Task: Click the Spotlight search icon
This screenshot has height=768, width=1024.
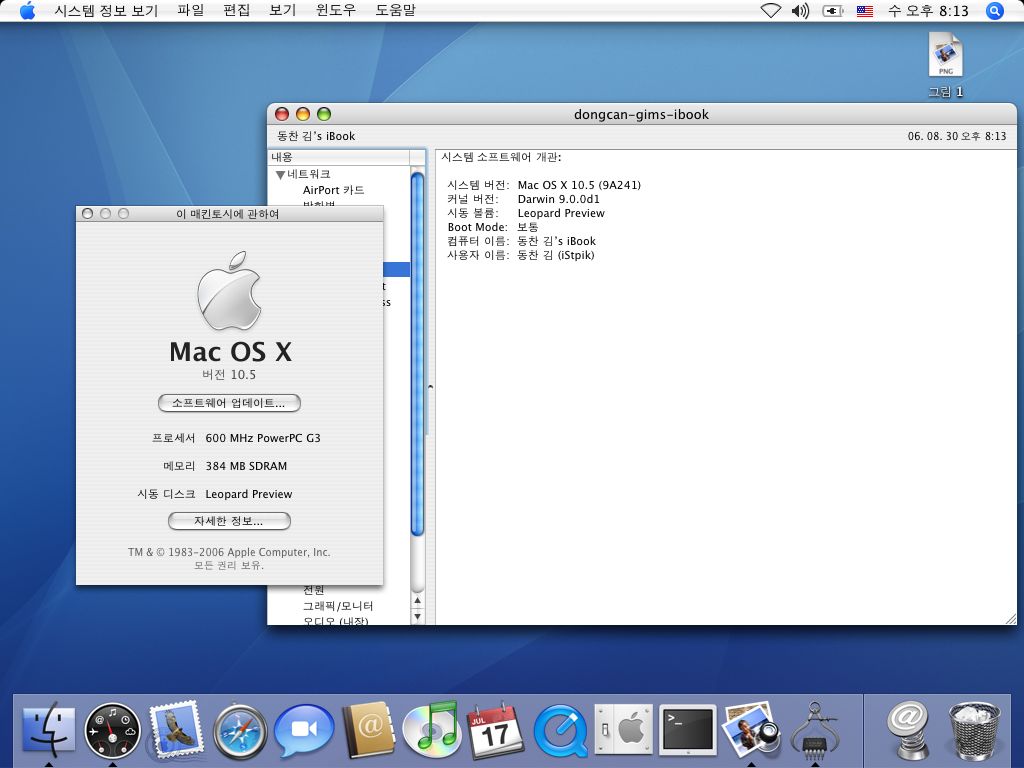Action: (x=994, y=11)
